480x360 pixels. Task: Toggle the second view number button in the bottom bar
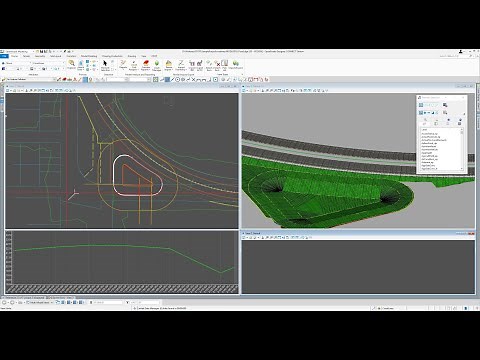point(68,302)
